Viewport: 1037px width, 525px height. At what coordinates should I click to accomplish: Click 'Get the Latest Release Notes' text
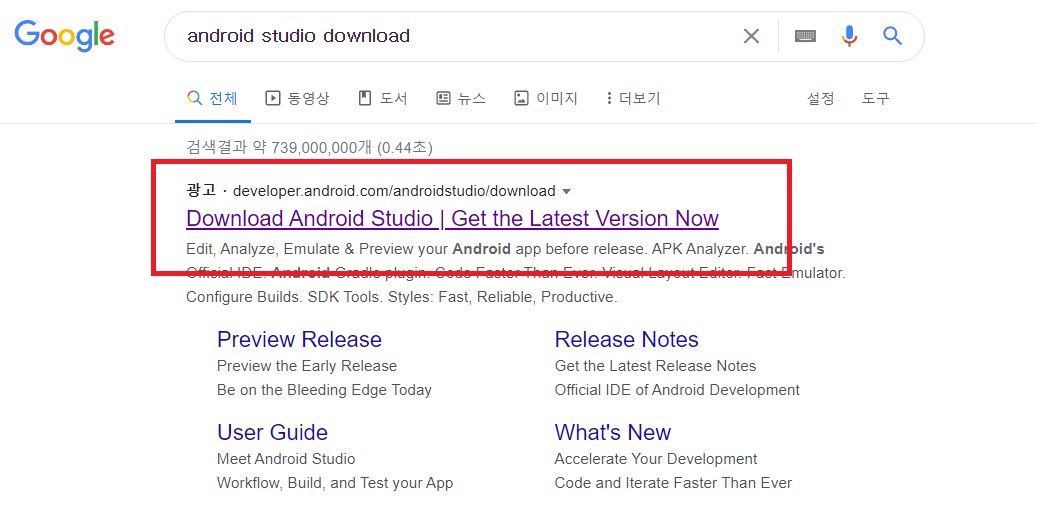(655, 366)
